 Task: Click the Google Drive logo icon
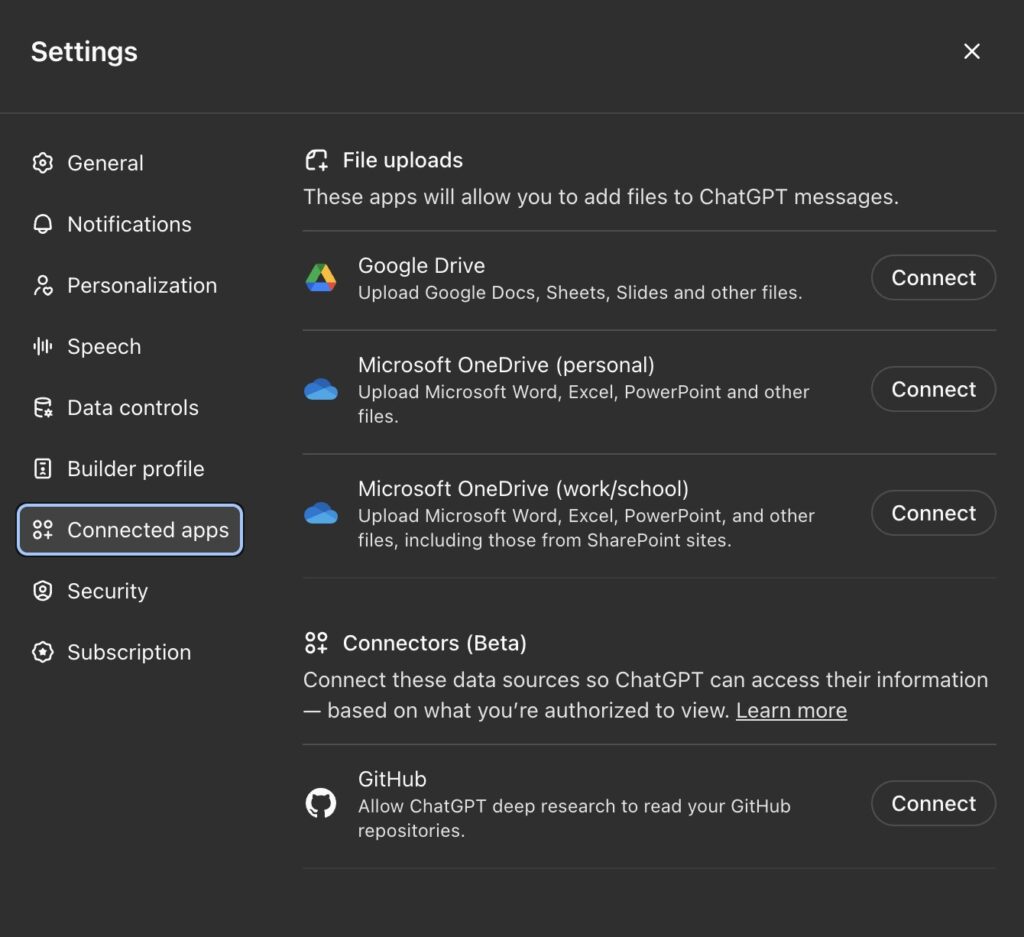[x=321, y=278]
